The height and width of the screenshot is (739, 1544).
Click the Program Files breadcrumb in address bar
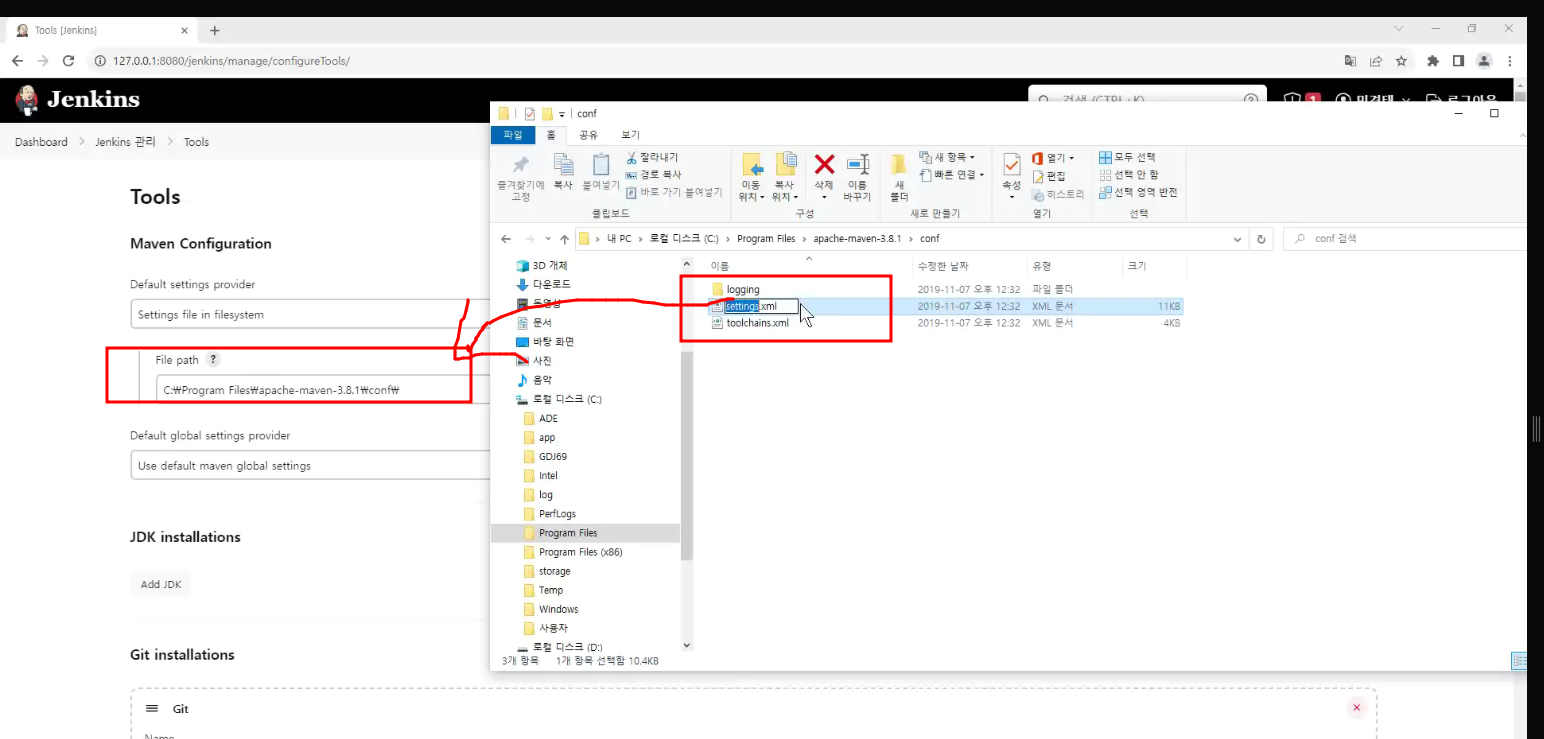[766, 239]
